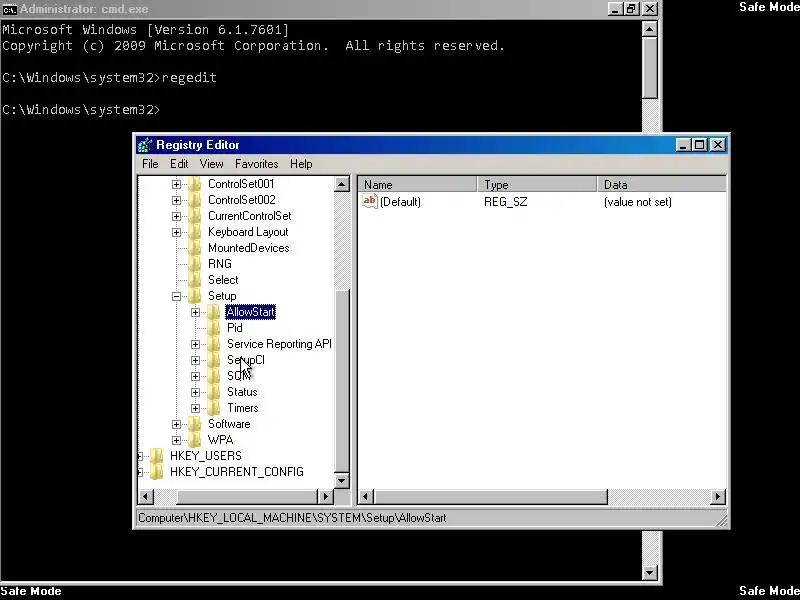800x600 pixels.
Task: Expand the WPA key
Action: (176, 440)
